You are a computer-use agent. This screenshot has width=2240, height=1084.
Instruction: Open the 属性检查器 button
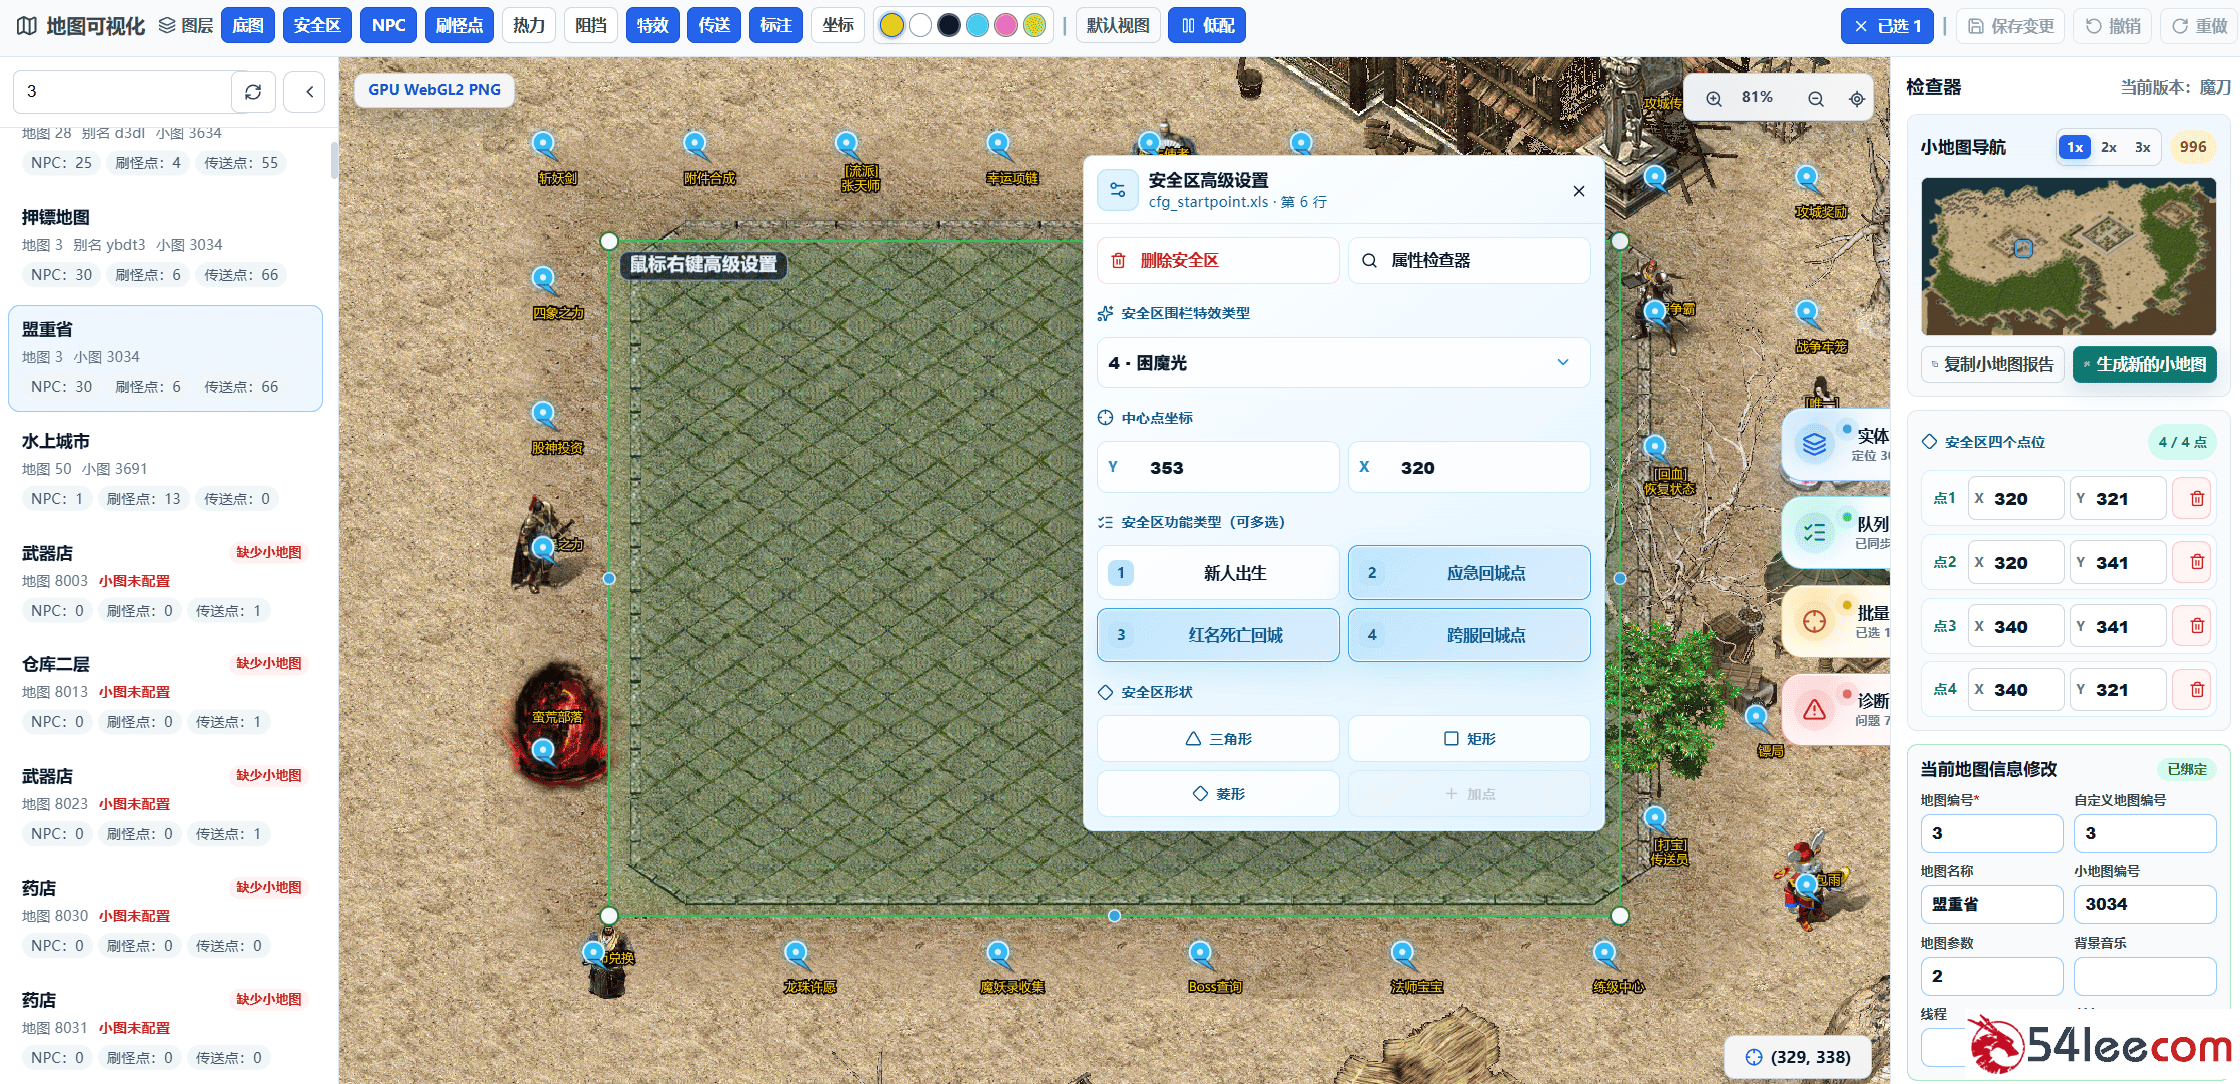click(x=1469, y=261)
